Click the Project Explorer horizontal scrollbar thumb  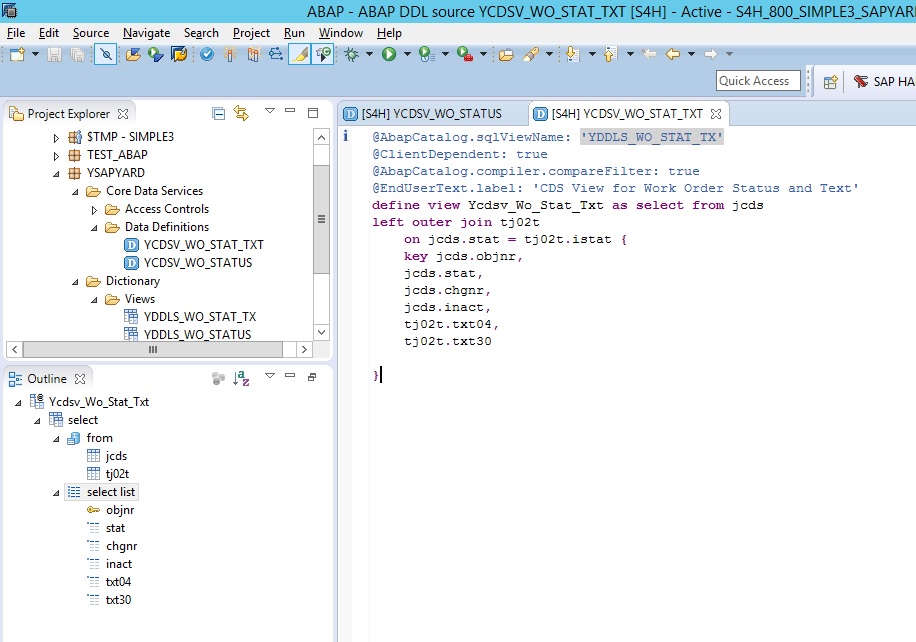click(152, 349)
